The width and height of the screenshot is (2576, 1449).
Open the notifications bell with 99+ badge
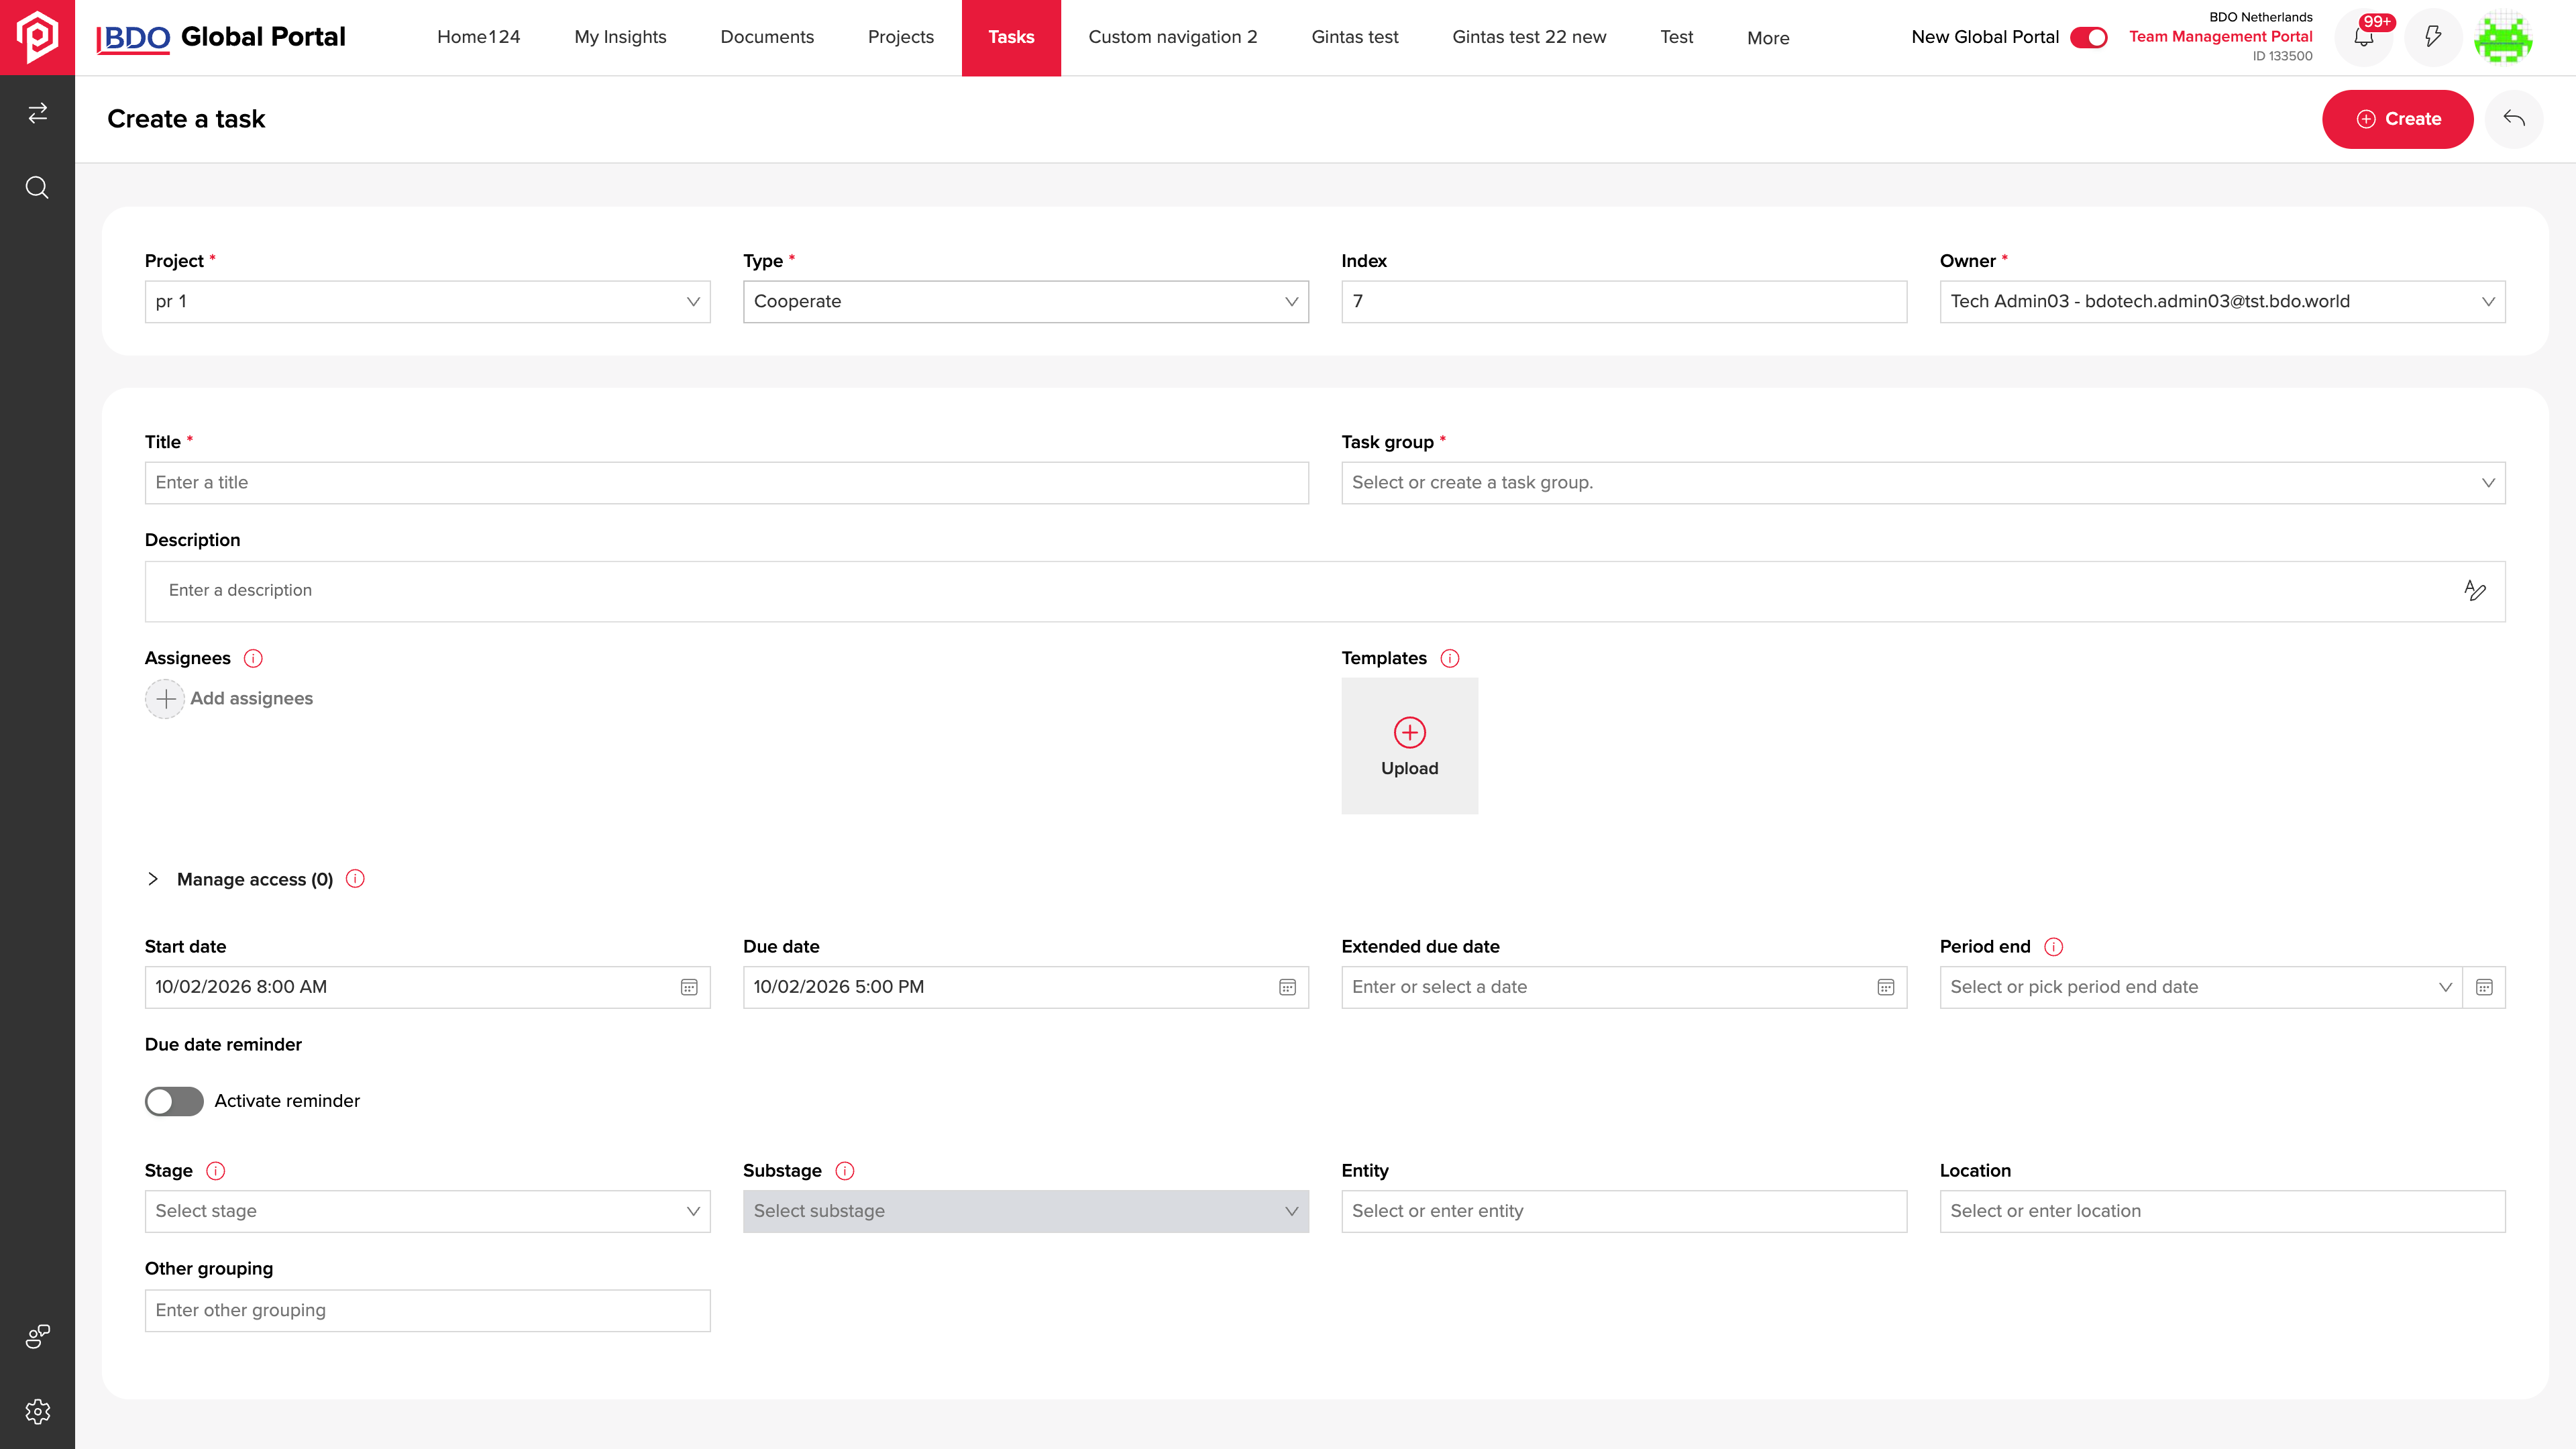(x=2364, y=37)
